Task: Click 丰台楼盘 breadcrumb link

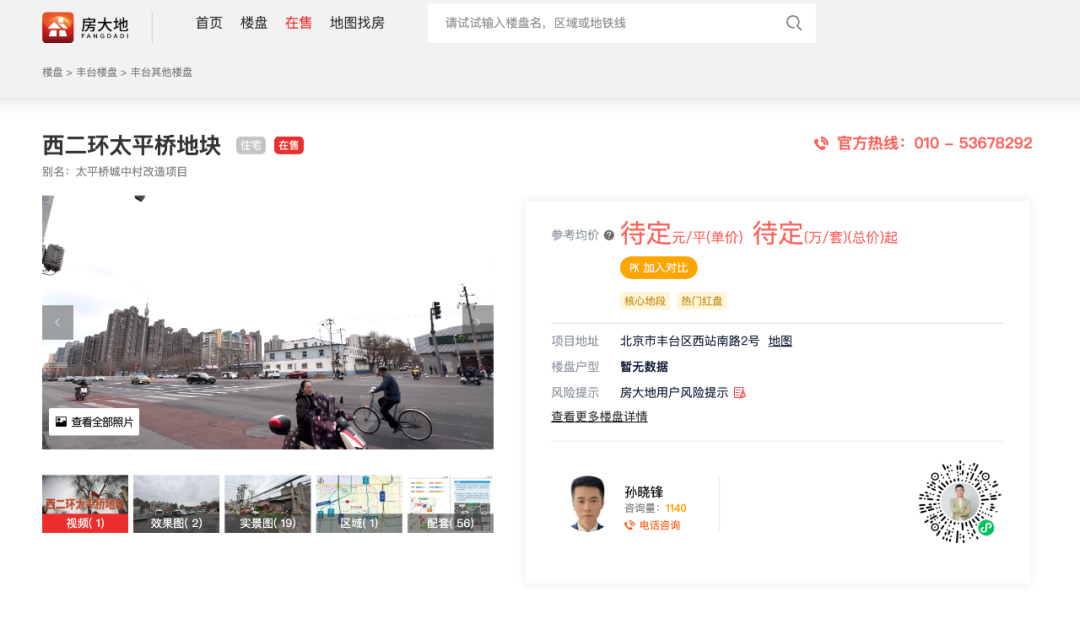Action: point(97,73)
